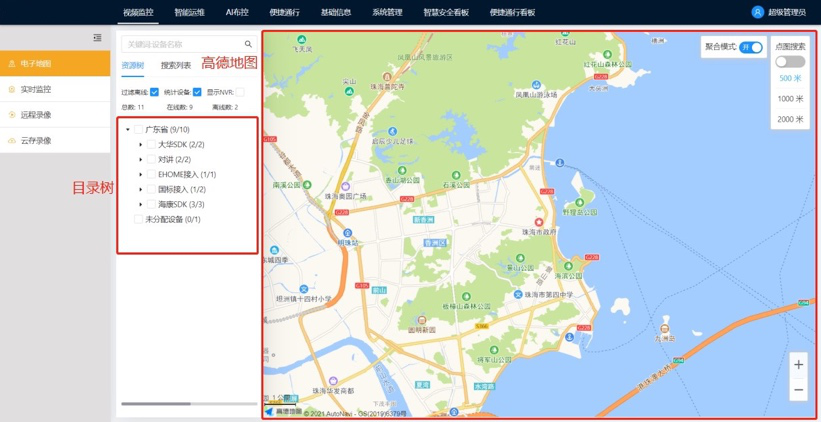Click the 景山公园 park marker
This screenshot has height=422, width=821.
pyautogui.click(x=520, y=258)
